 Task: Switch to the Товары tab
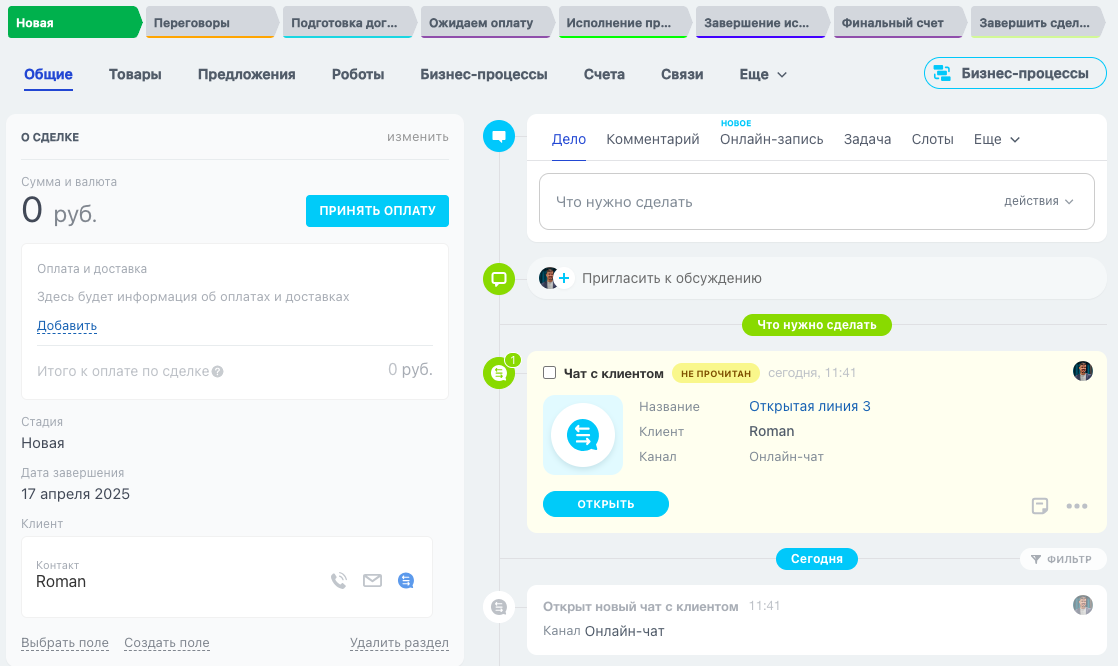(x=135, y=74)
